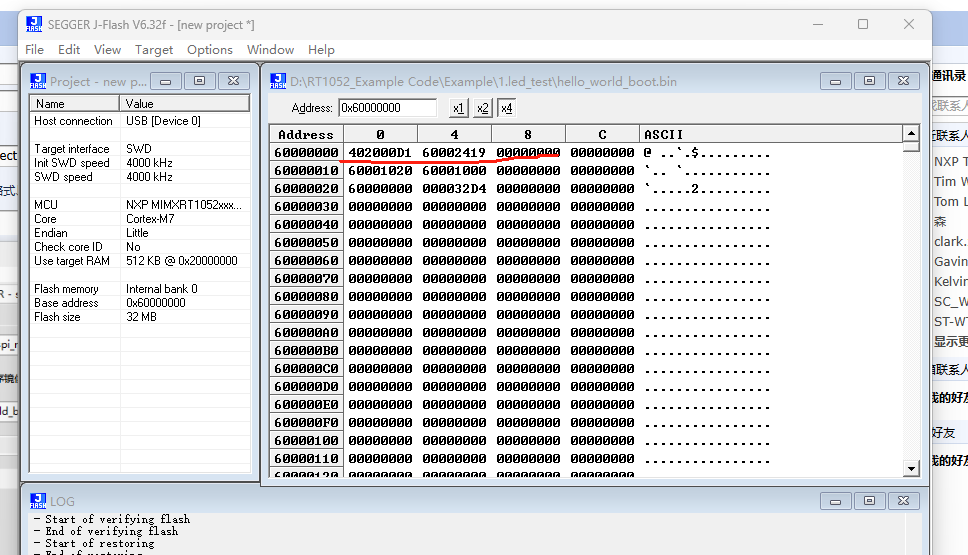Open the File menu

[x=34, y=49]
